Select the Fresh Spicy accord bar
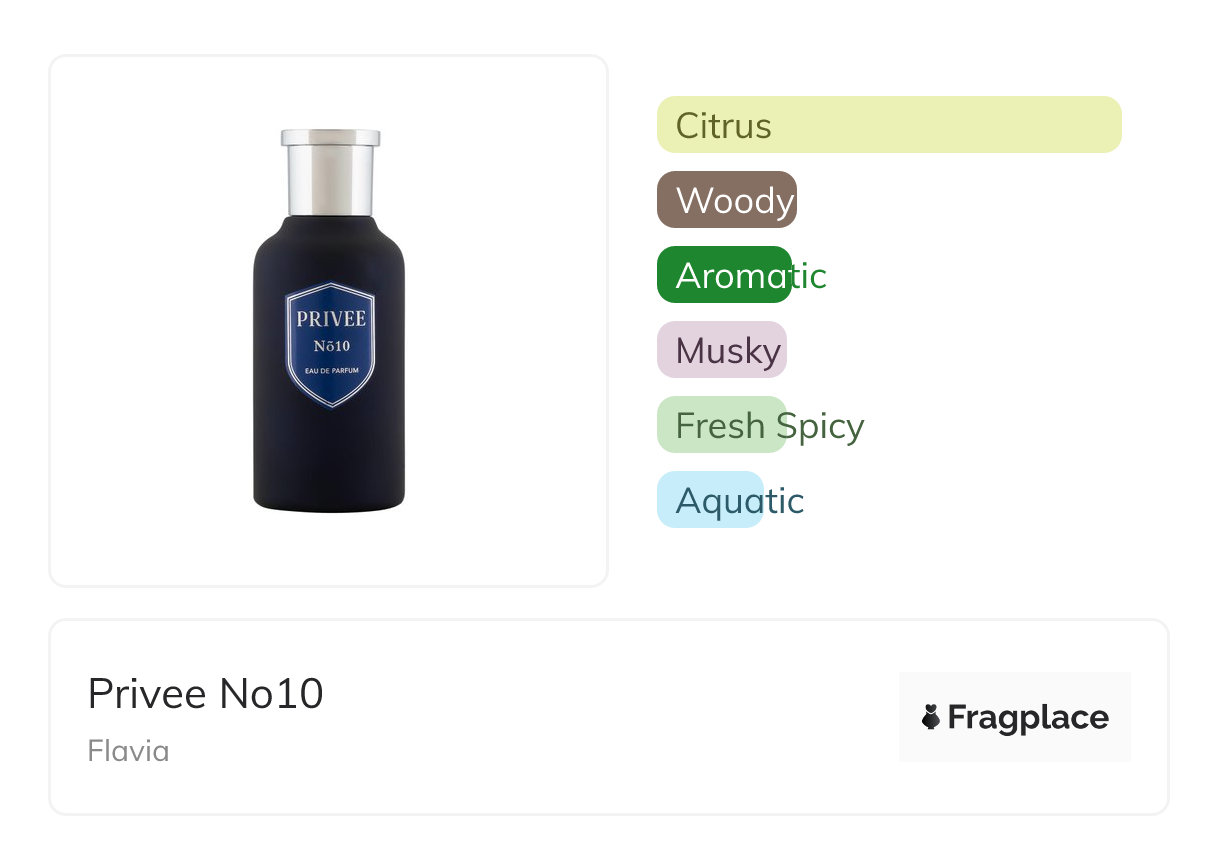The width and height of the screenshot is (1218, 864). coord(722,425)
